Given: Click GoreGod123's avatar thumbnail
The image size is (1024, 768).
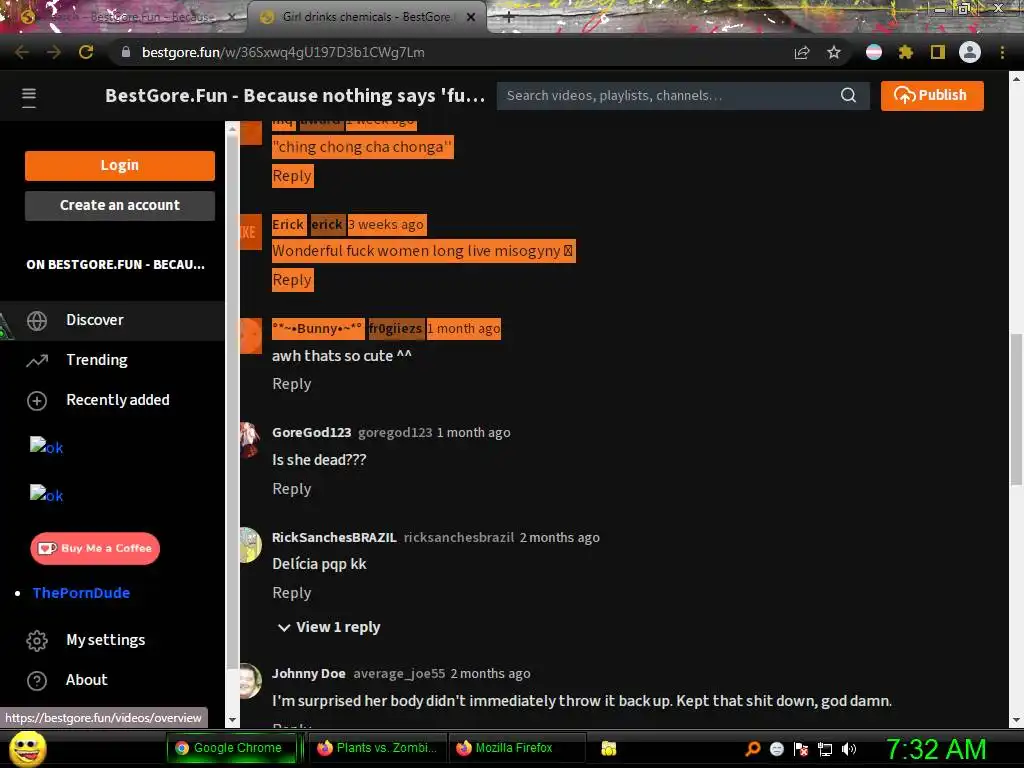Looking at the screenshot, I should point(250,440).
